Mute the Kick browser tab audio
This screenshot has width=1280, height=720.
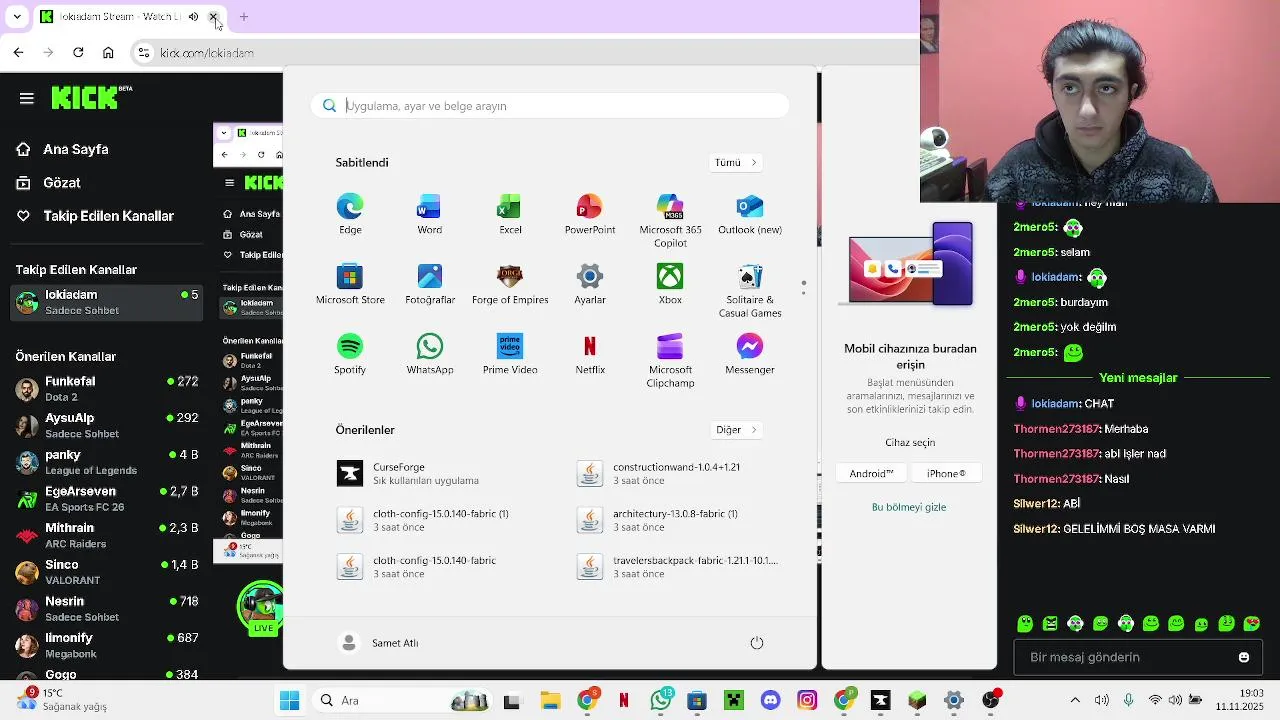193,17
